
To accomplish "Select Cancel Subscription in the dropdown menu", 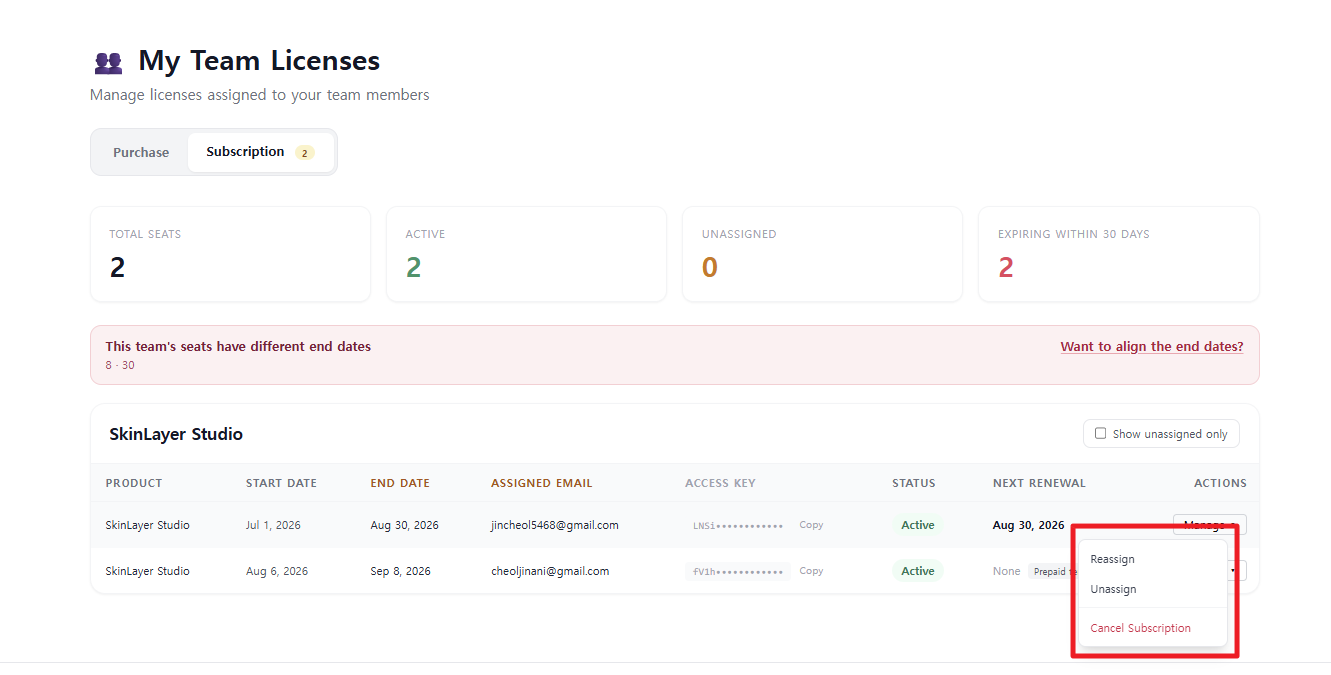I will click(1153, 628).
